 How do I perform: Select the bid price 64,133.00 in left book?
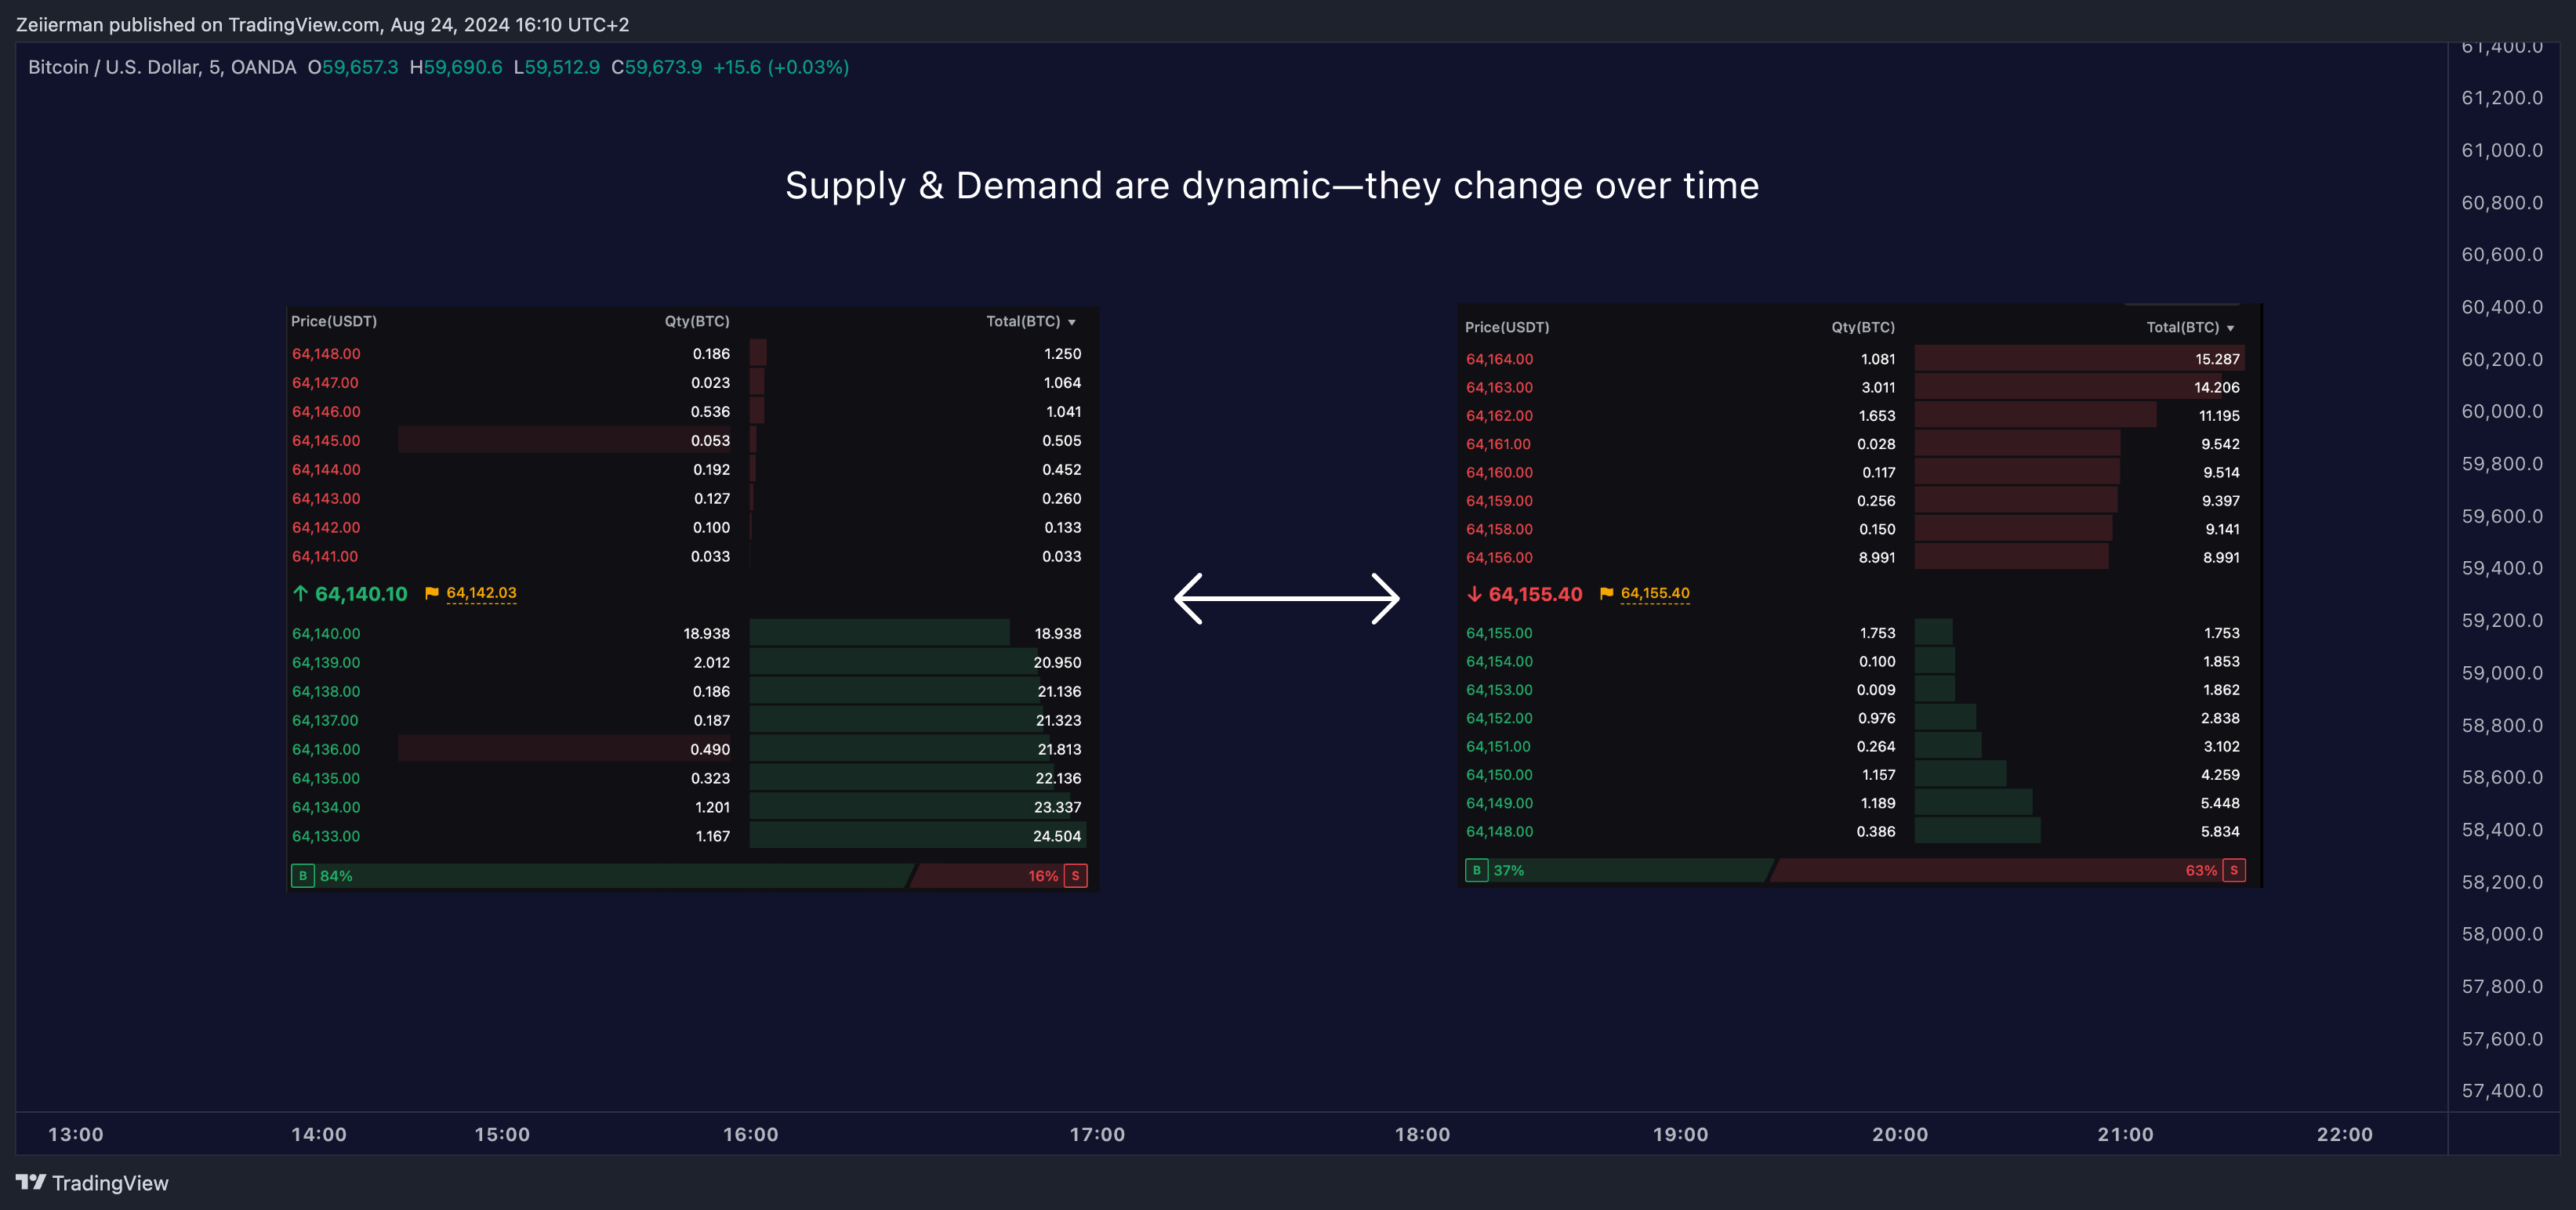click(x=326, y=837)
